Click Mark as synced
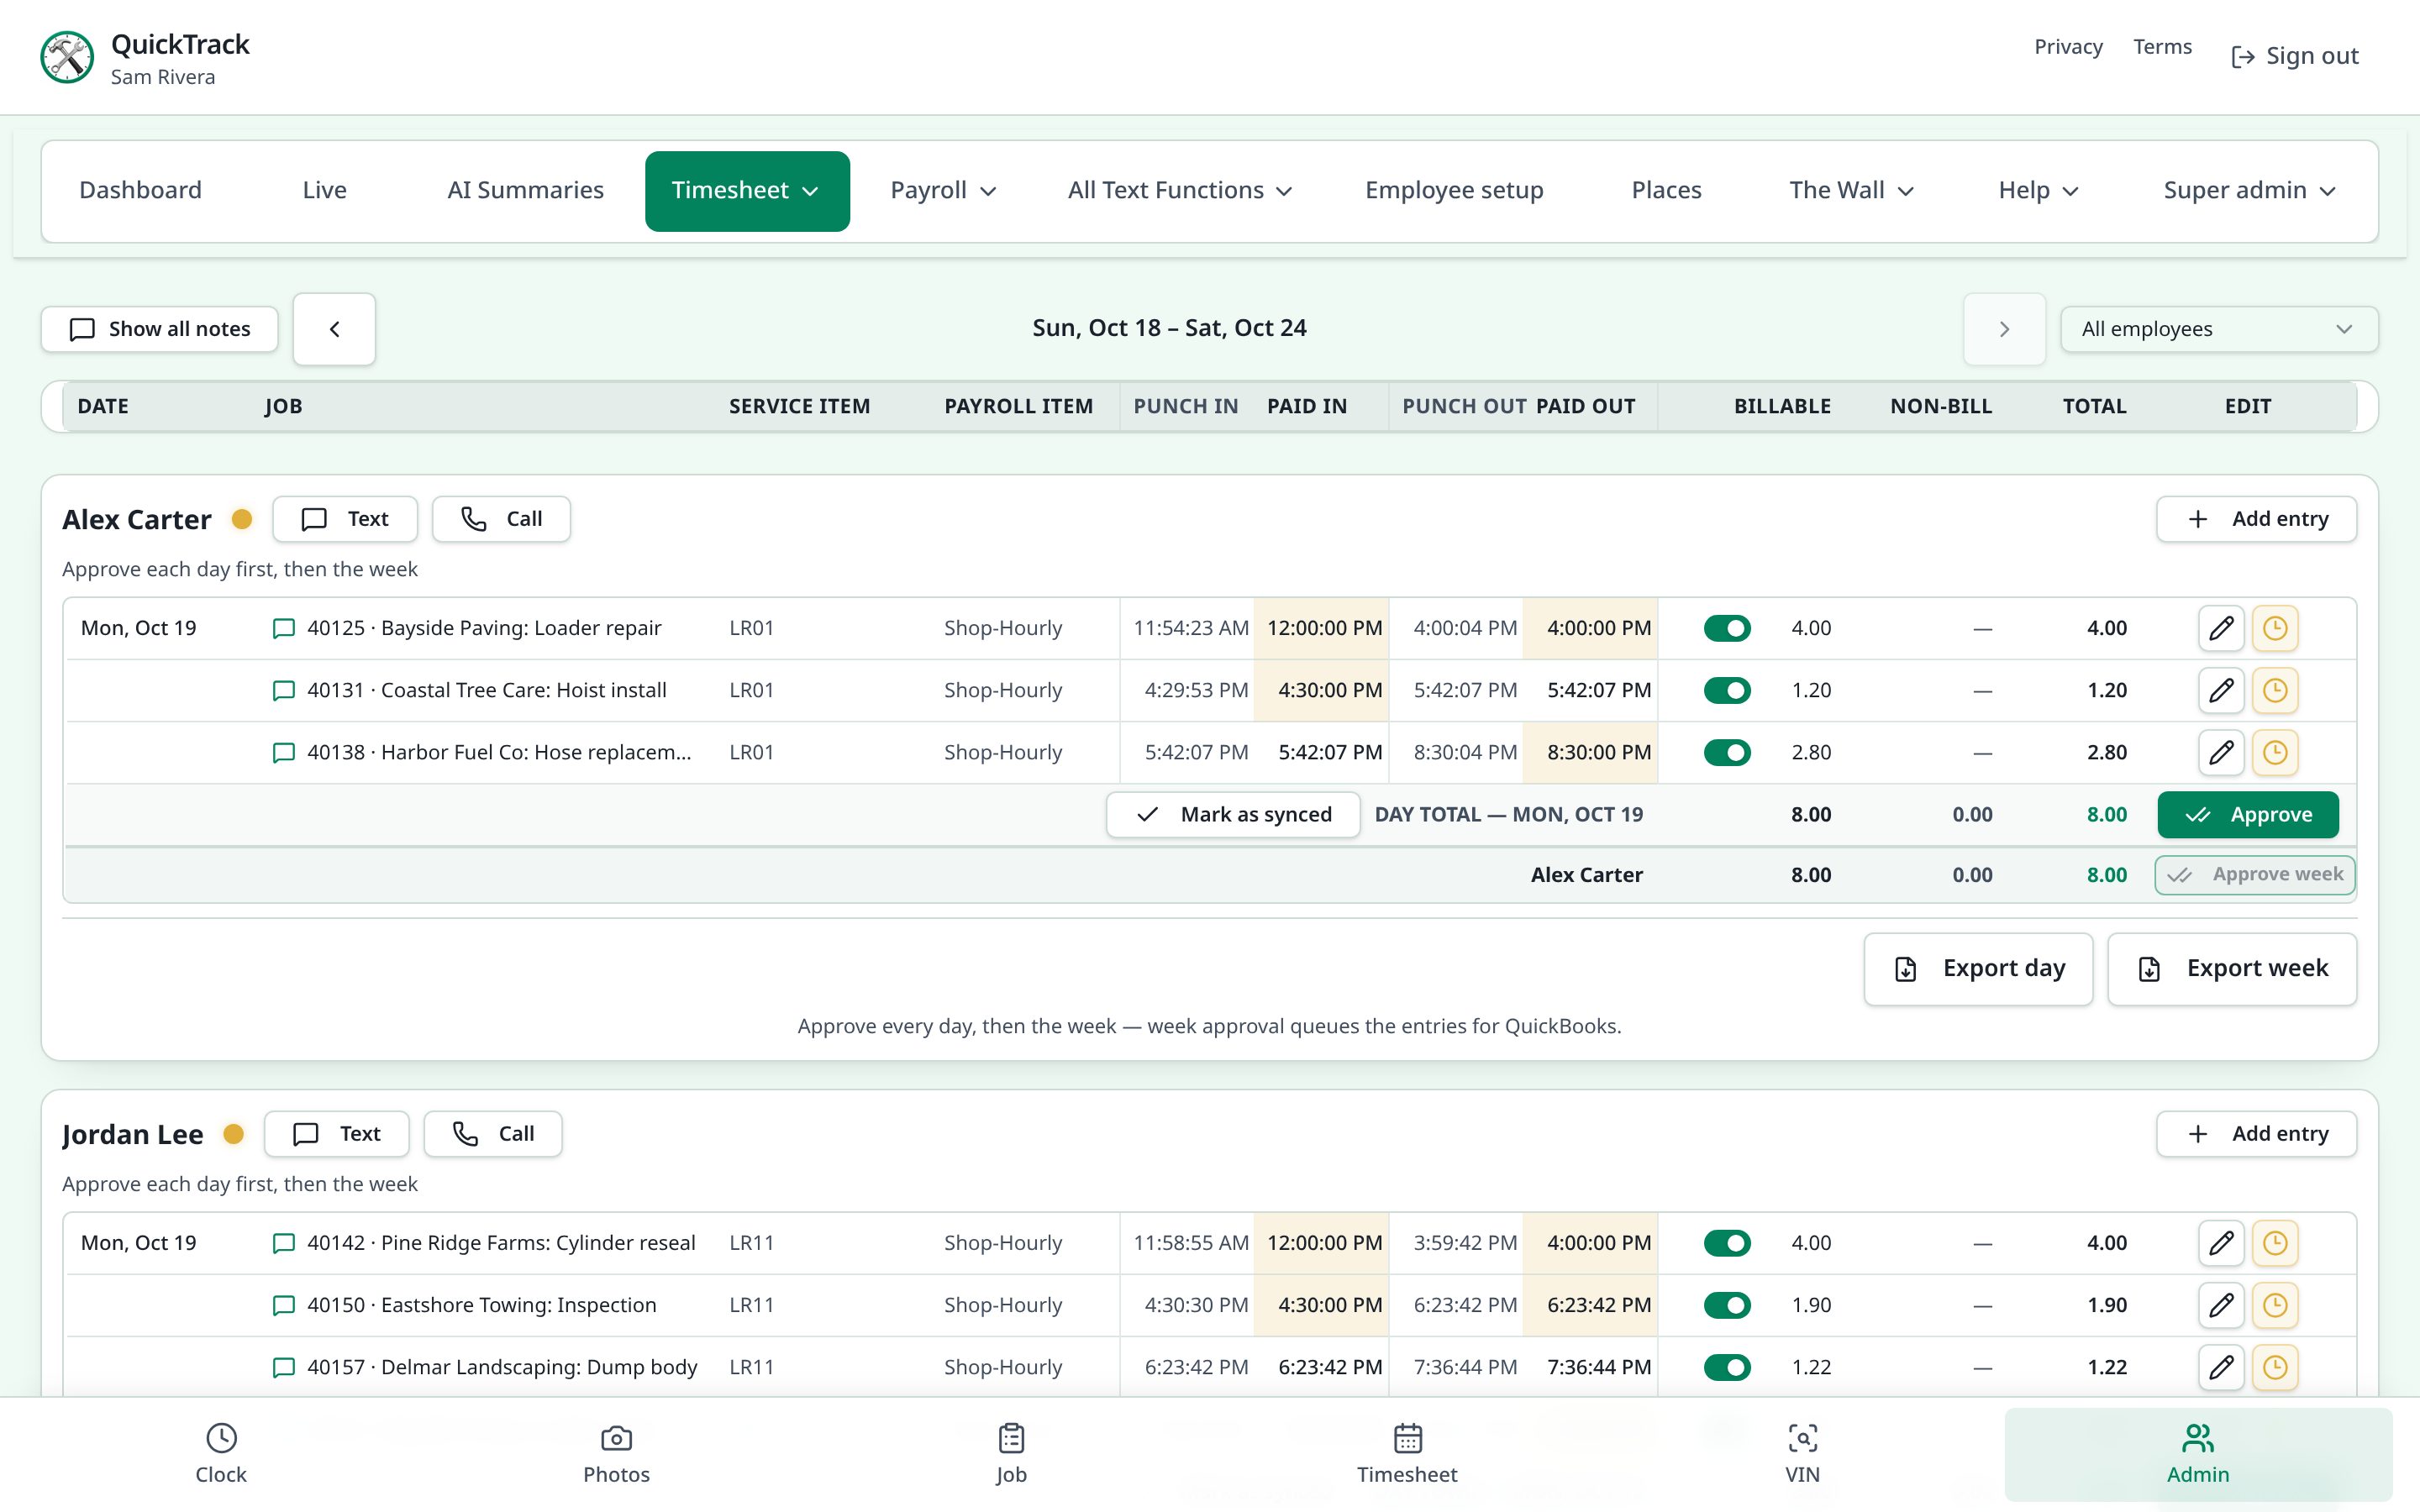 click(x=1233, y=815)
